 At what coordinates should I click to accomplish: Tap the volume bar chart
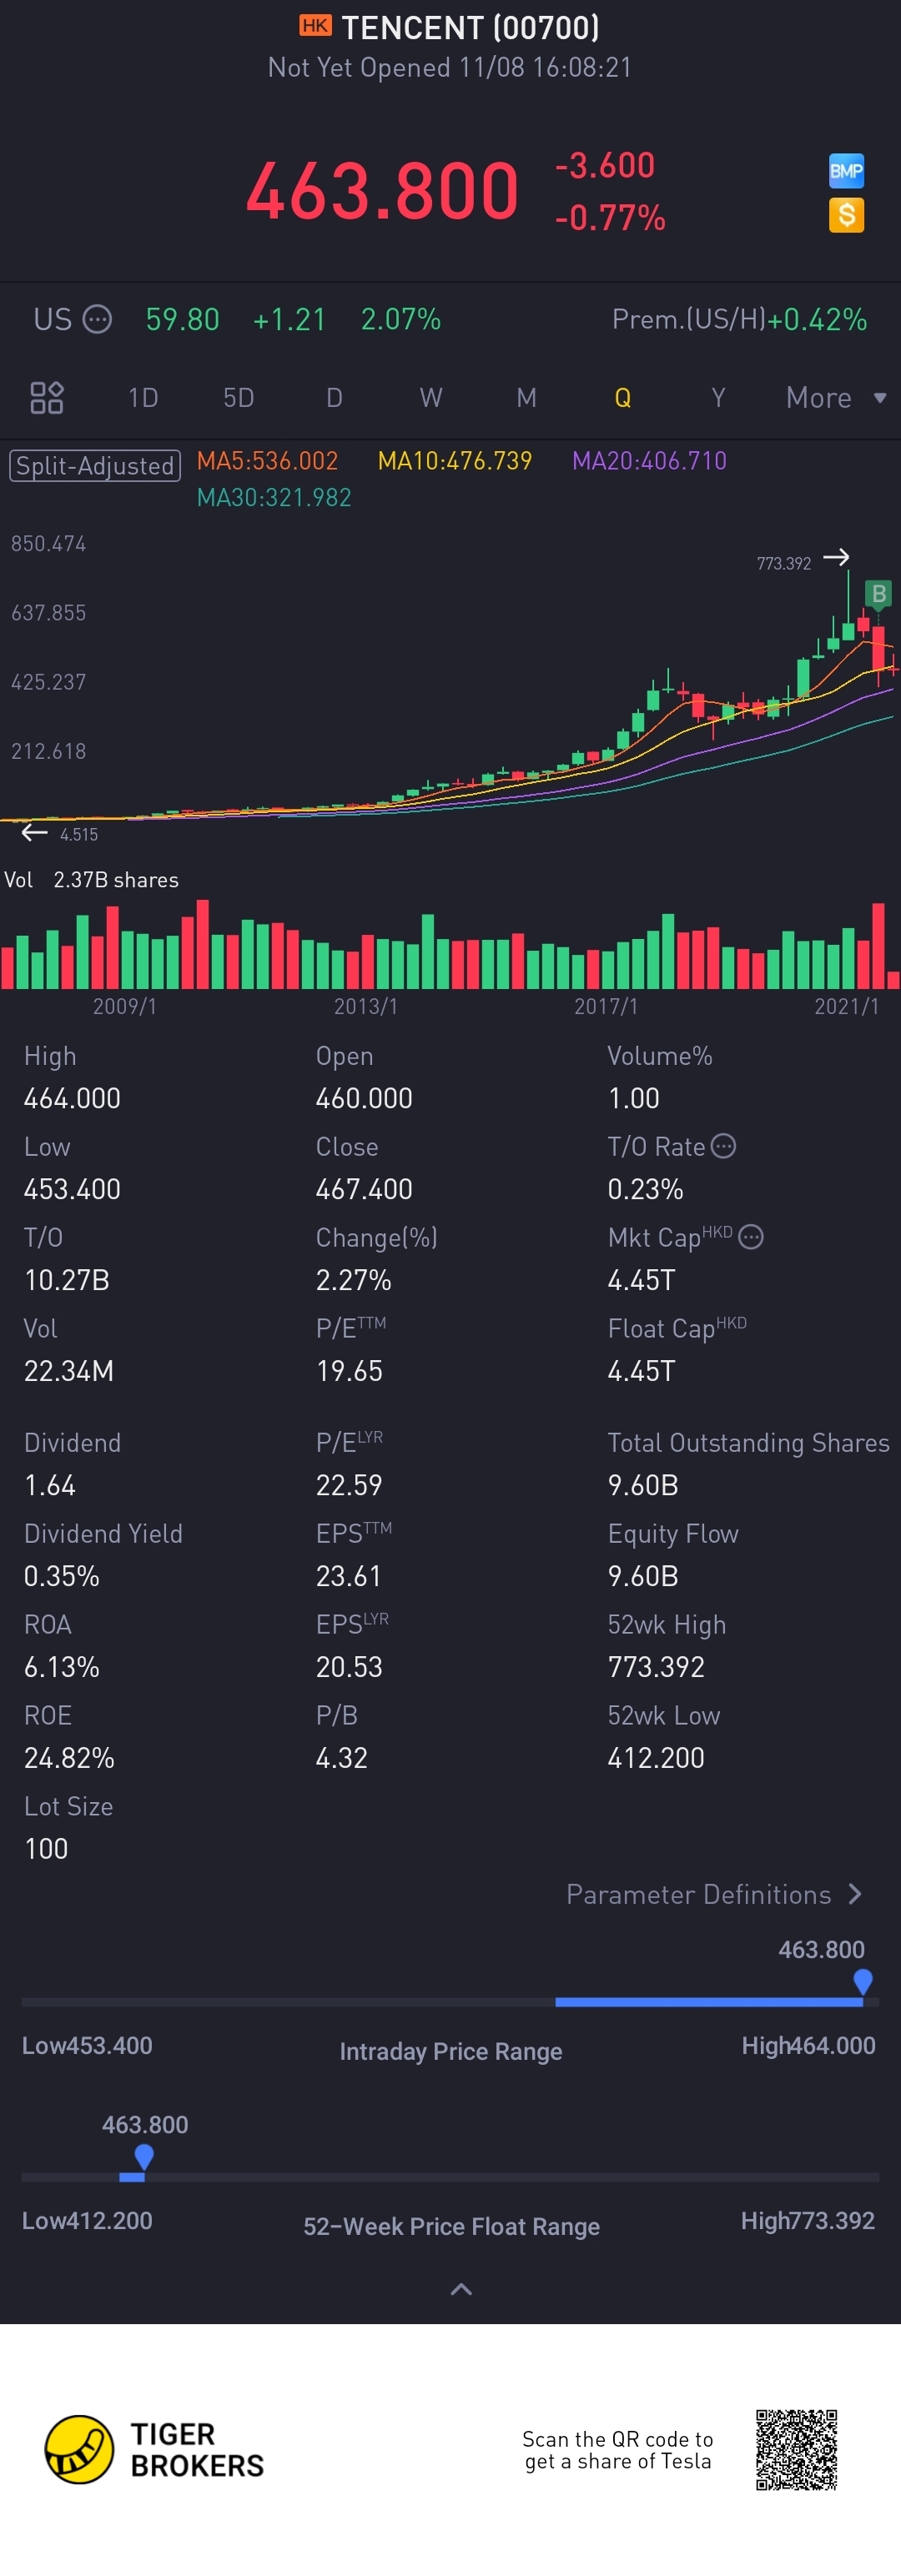450,945
